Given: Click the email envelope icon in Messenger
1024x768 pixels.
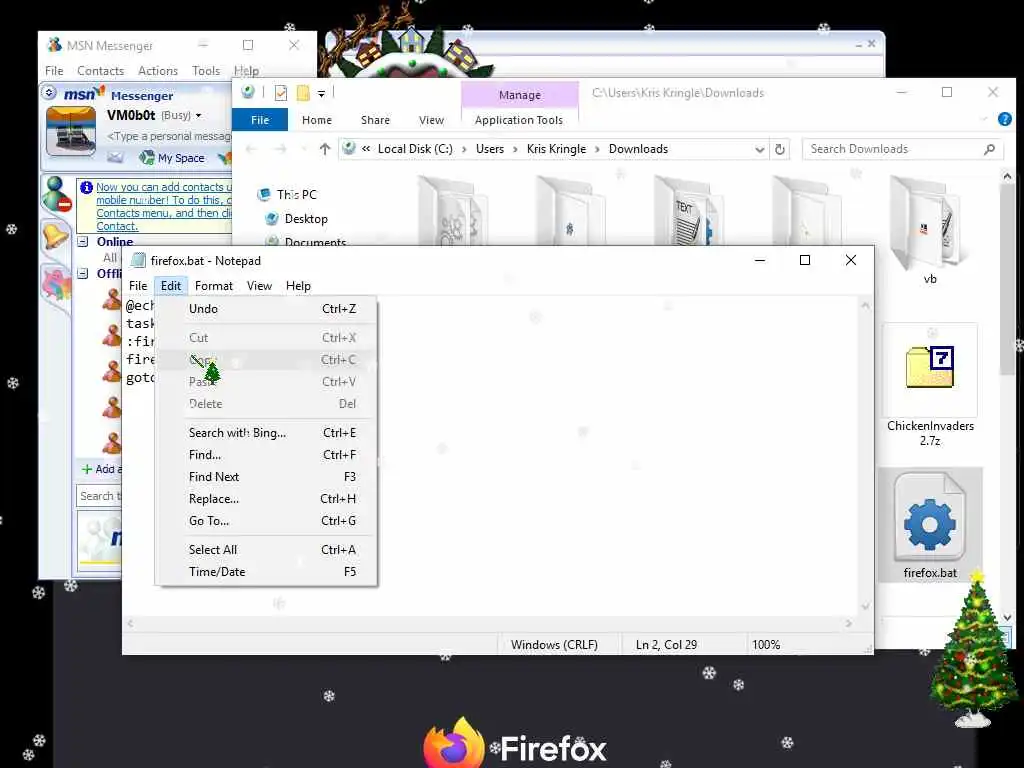Looking at the screenshot, I should 115,157.
